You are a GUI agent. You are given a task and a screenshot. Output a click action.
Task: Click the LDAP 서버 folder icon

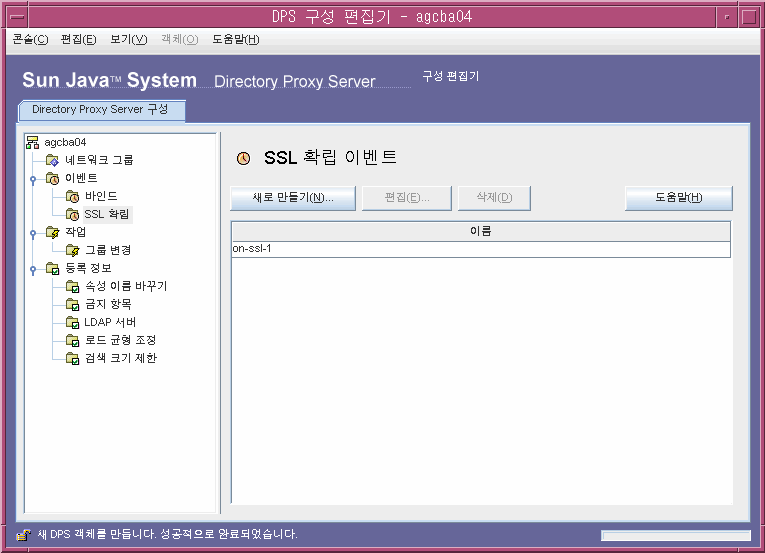[x=72, y=322]
